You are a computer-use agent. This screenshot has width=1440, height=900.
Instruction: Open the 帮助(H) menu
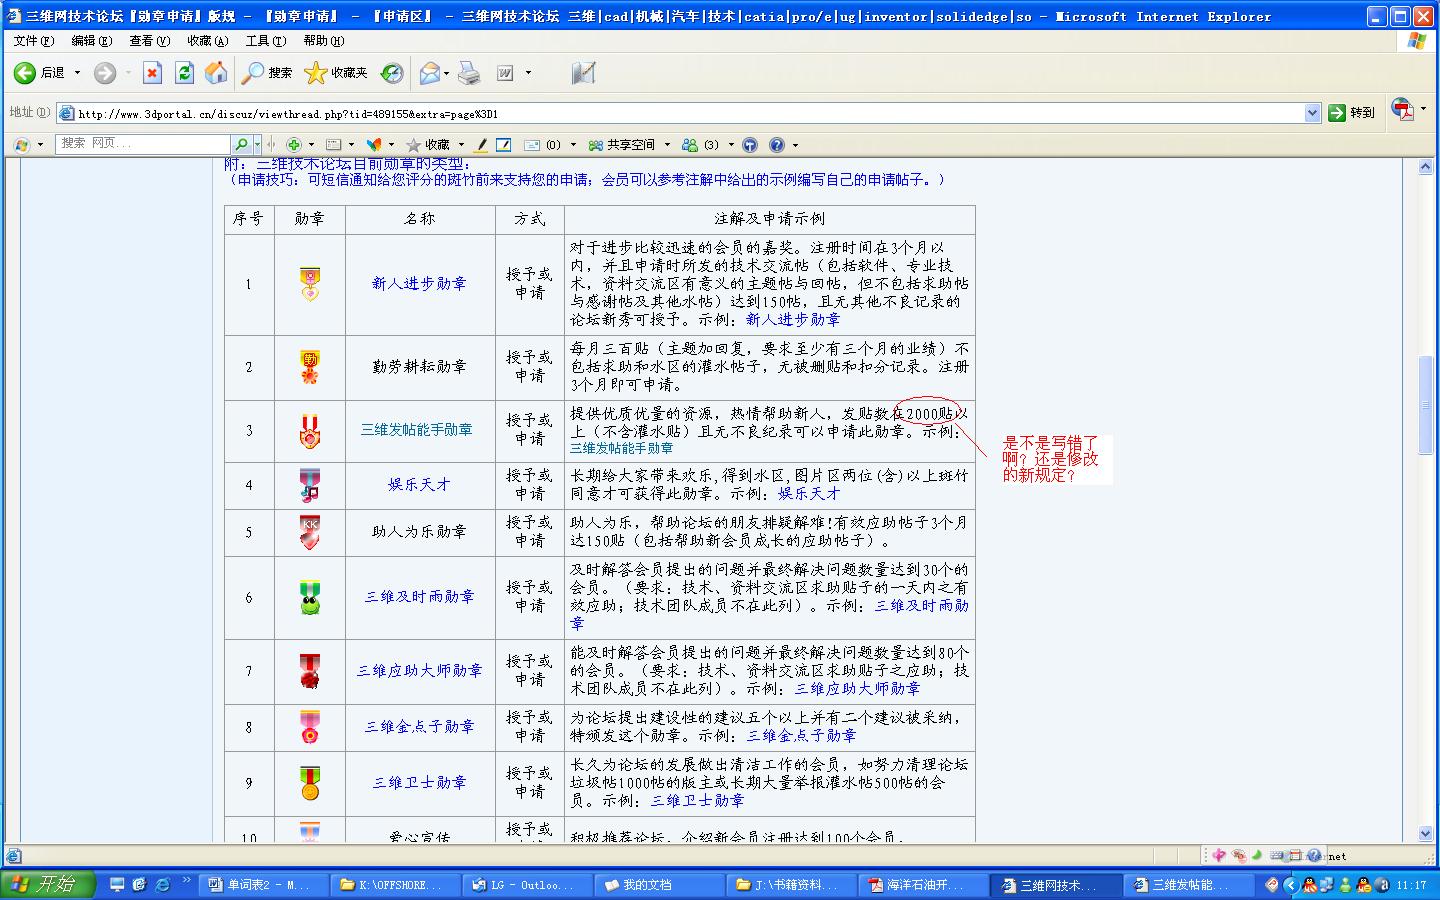pos(324,41)
